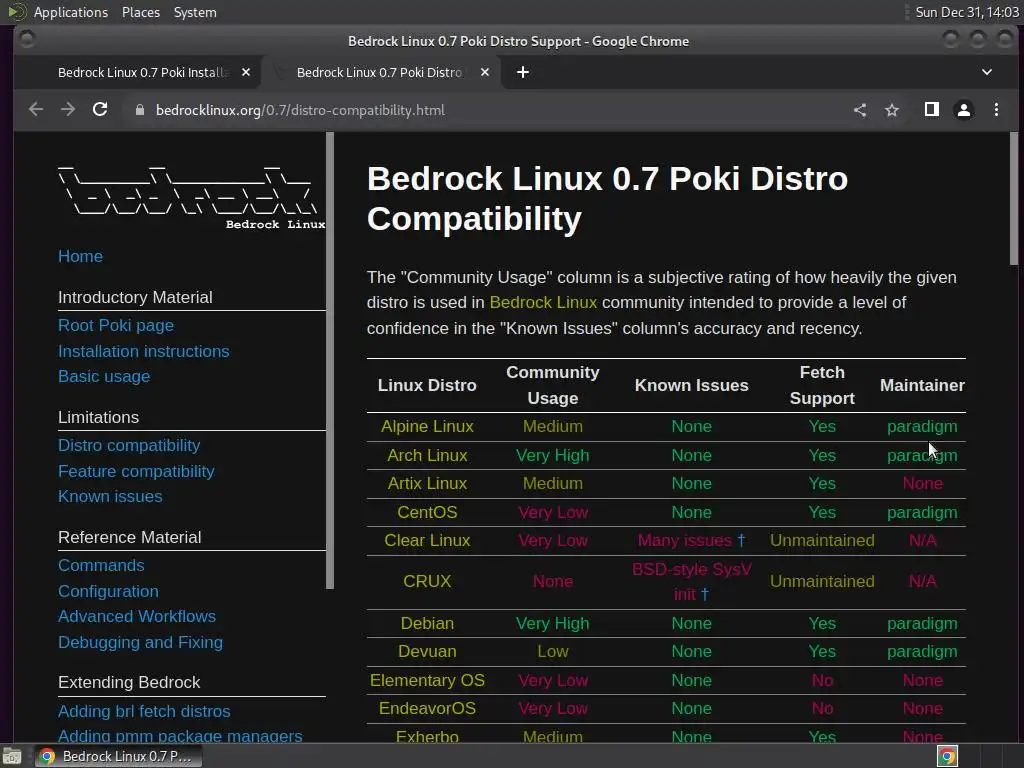
Task: Click the Community Usage column header
Action: pos(552,385)
